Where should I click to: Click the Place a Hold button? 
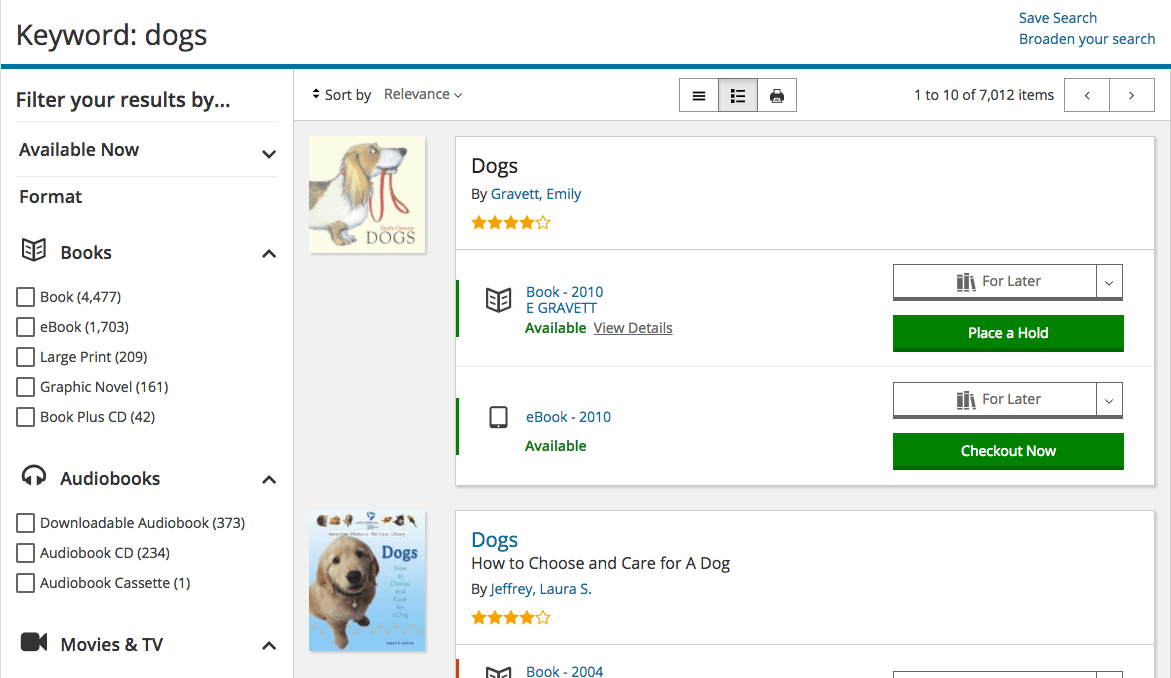(x=1008, y=333)
